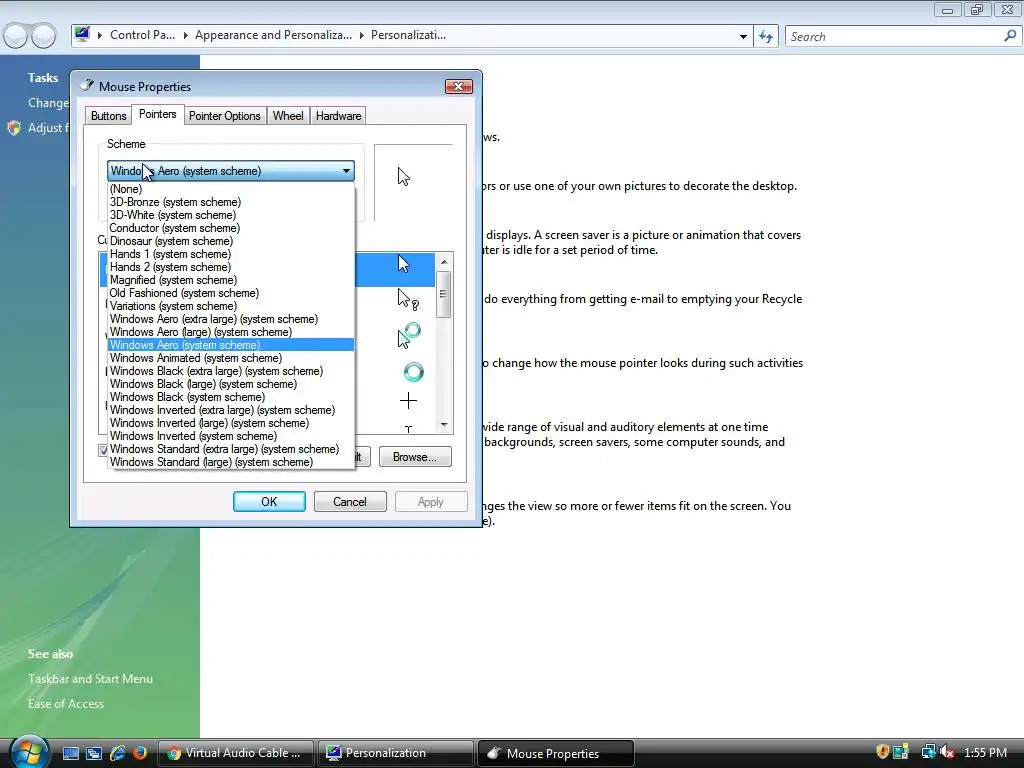This screenshot has height=768, width=1024.
Task: Choose Windows Aero (extra large) scheme
Action: (231, 319)
